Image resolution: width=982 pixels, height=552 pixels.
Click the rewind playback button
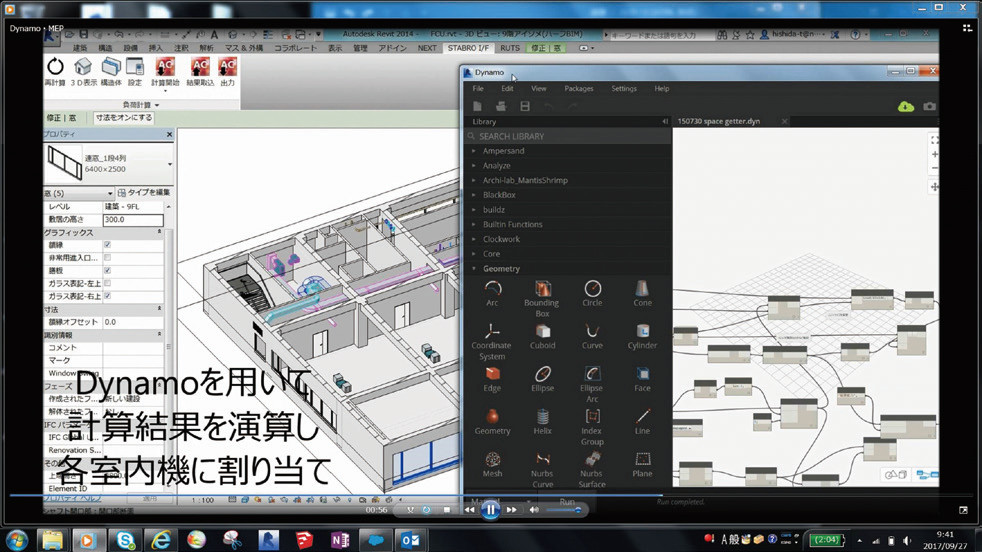[x=469, y=510]
